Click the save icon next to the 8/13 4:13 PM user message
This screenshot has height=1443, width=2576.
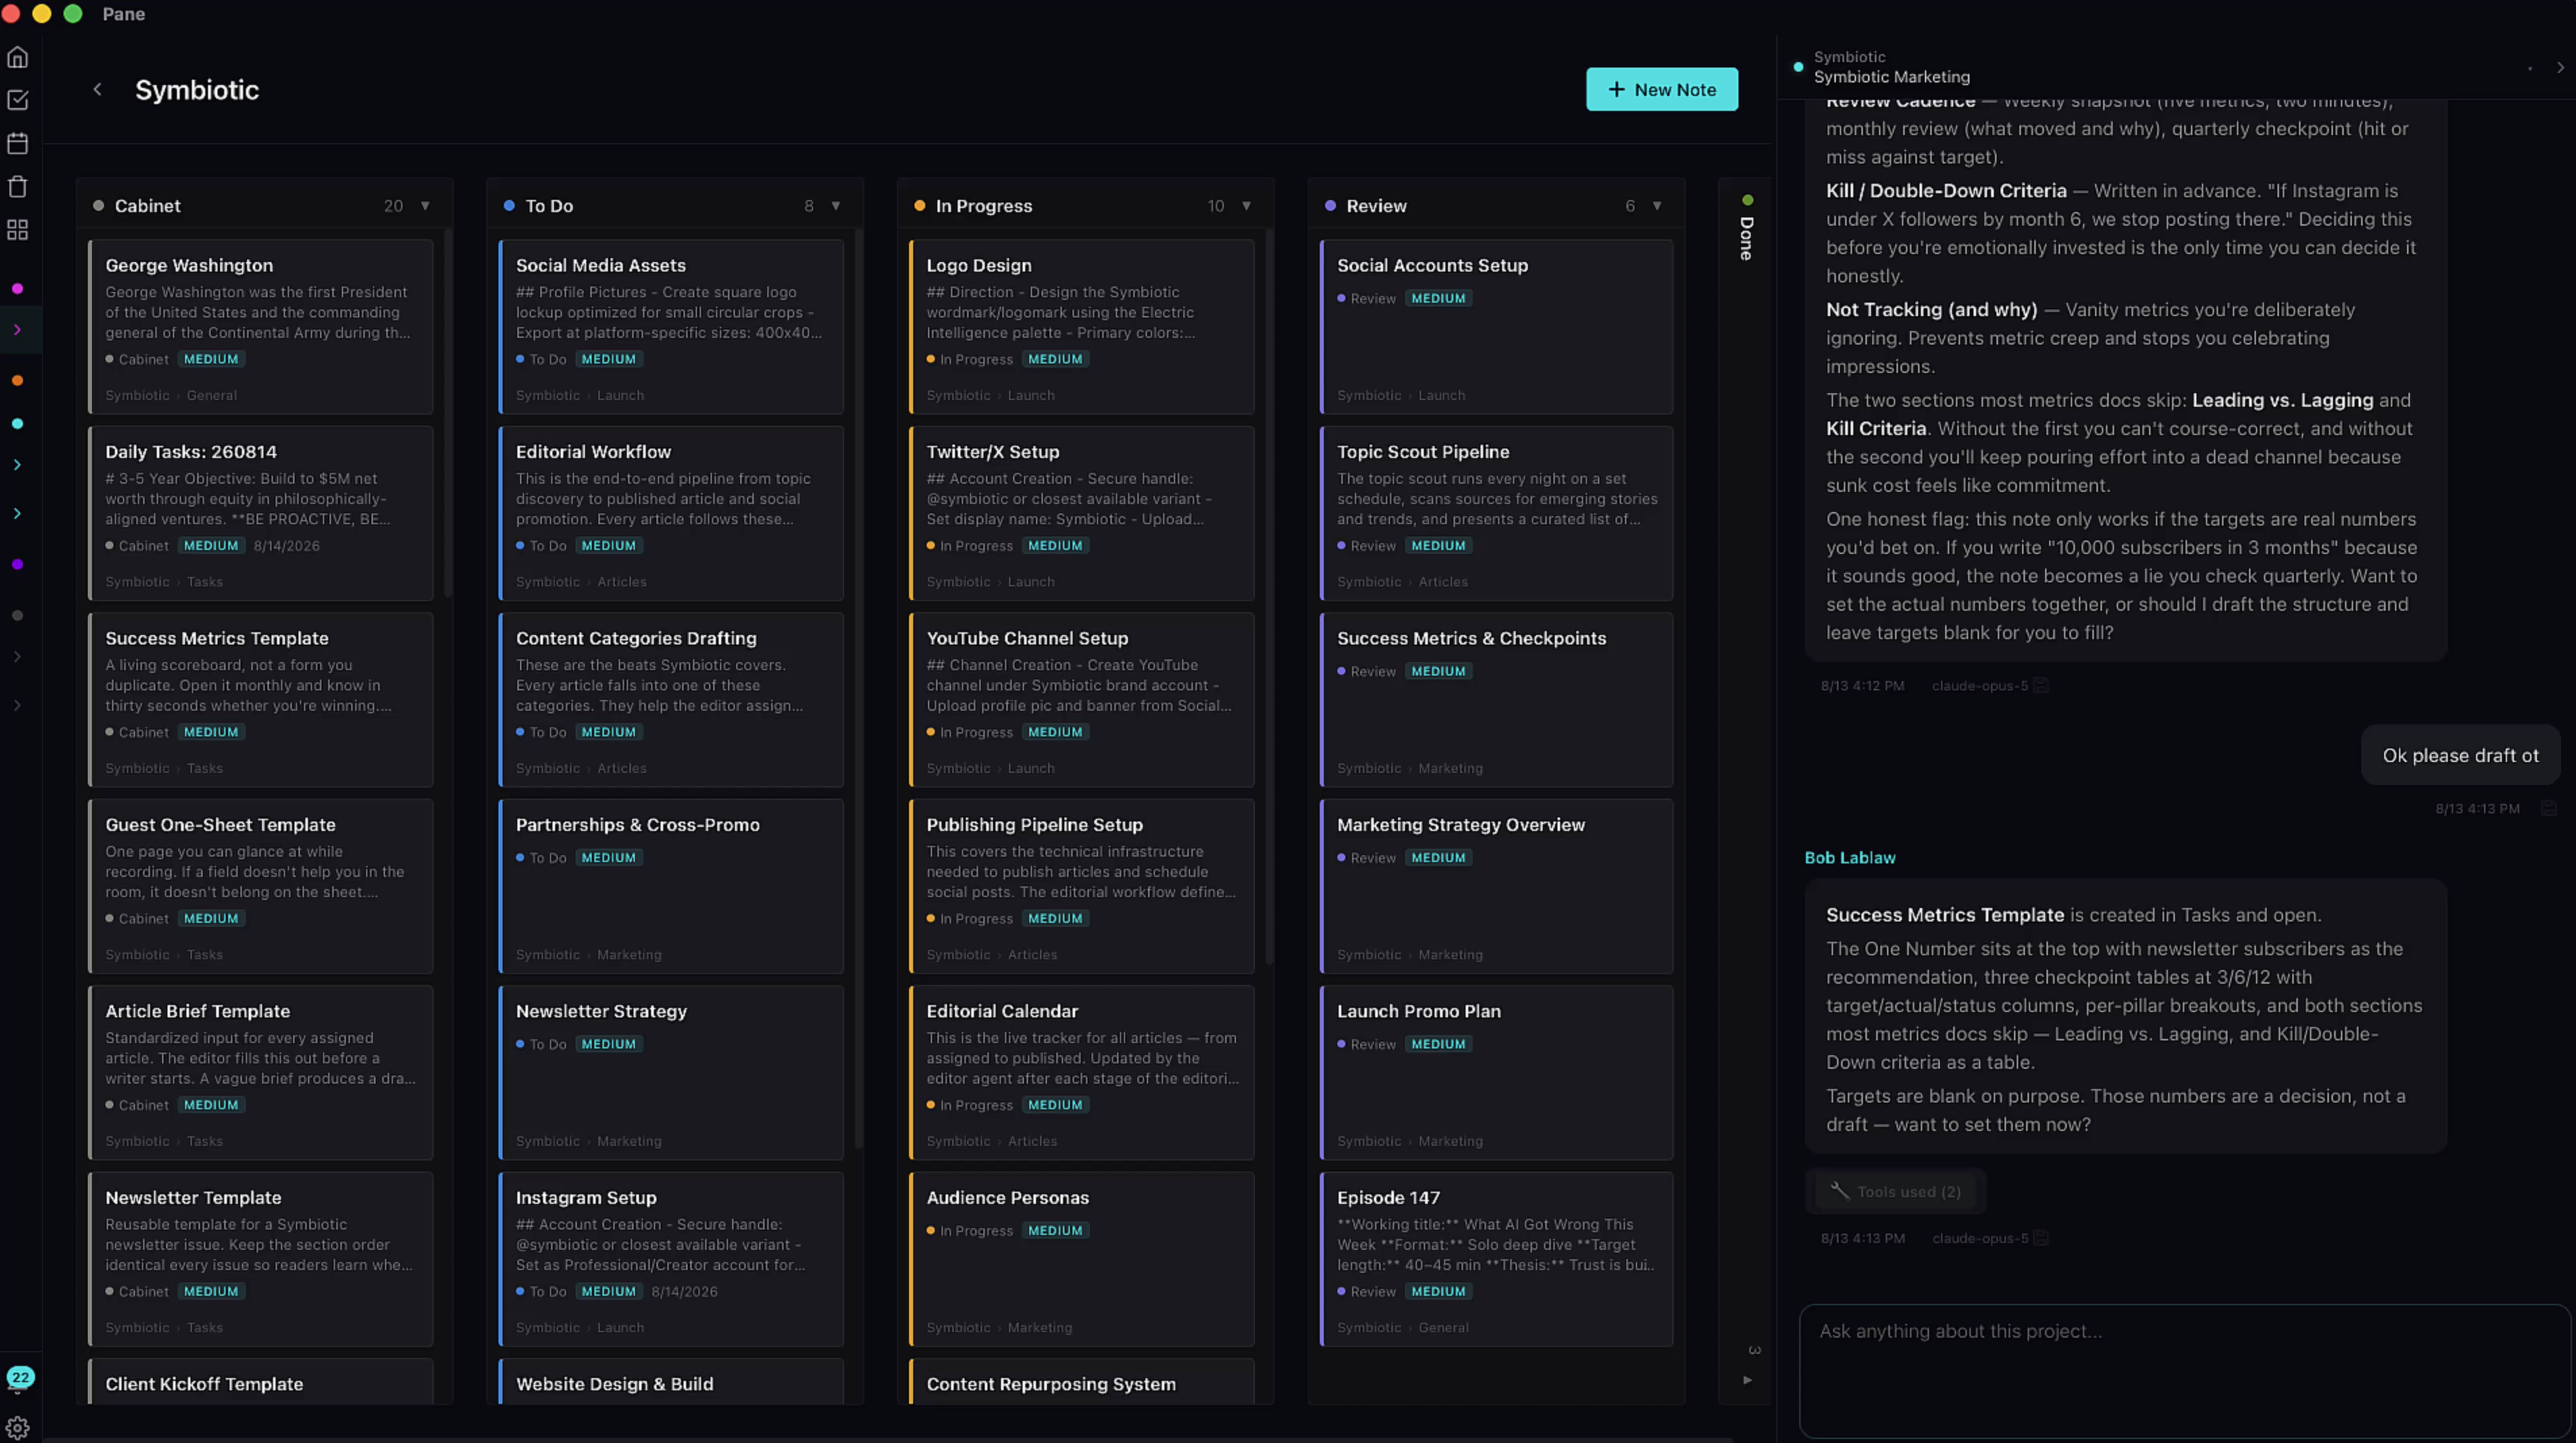tap(2548, 808)
